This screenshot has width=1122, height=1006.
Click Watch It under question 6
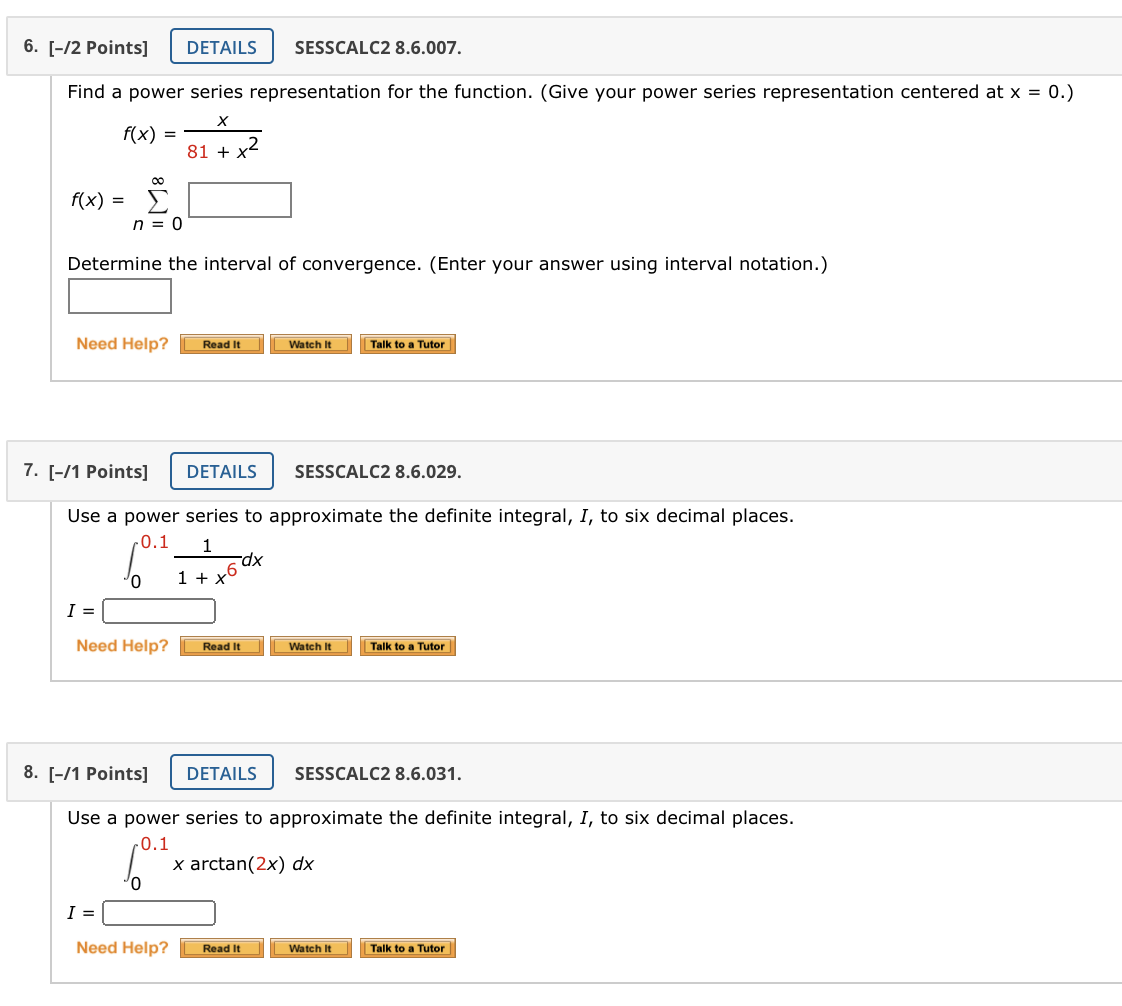point(311,344)
